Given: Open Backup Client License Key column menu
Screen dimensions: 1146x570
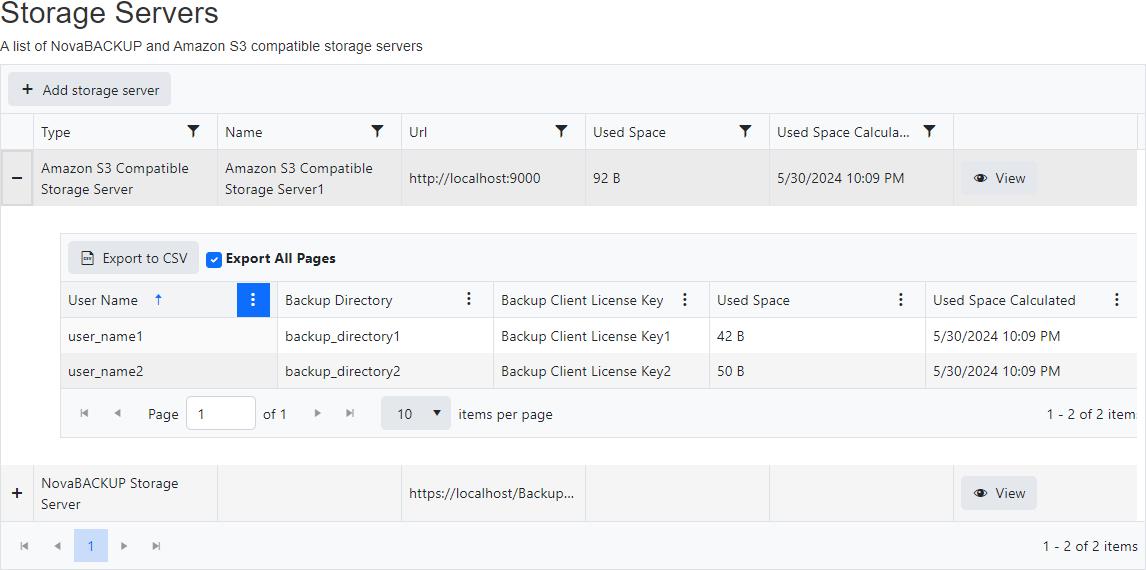Looking at the screenshot, I should click(x=685, y=300).
